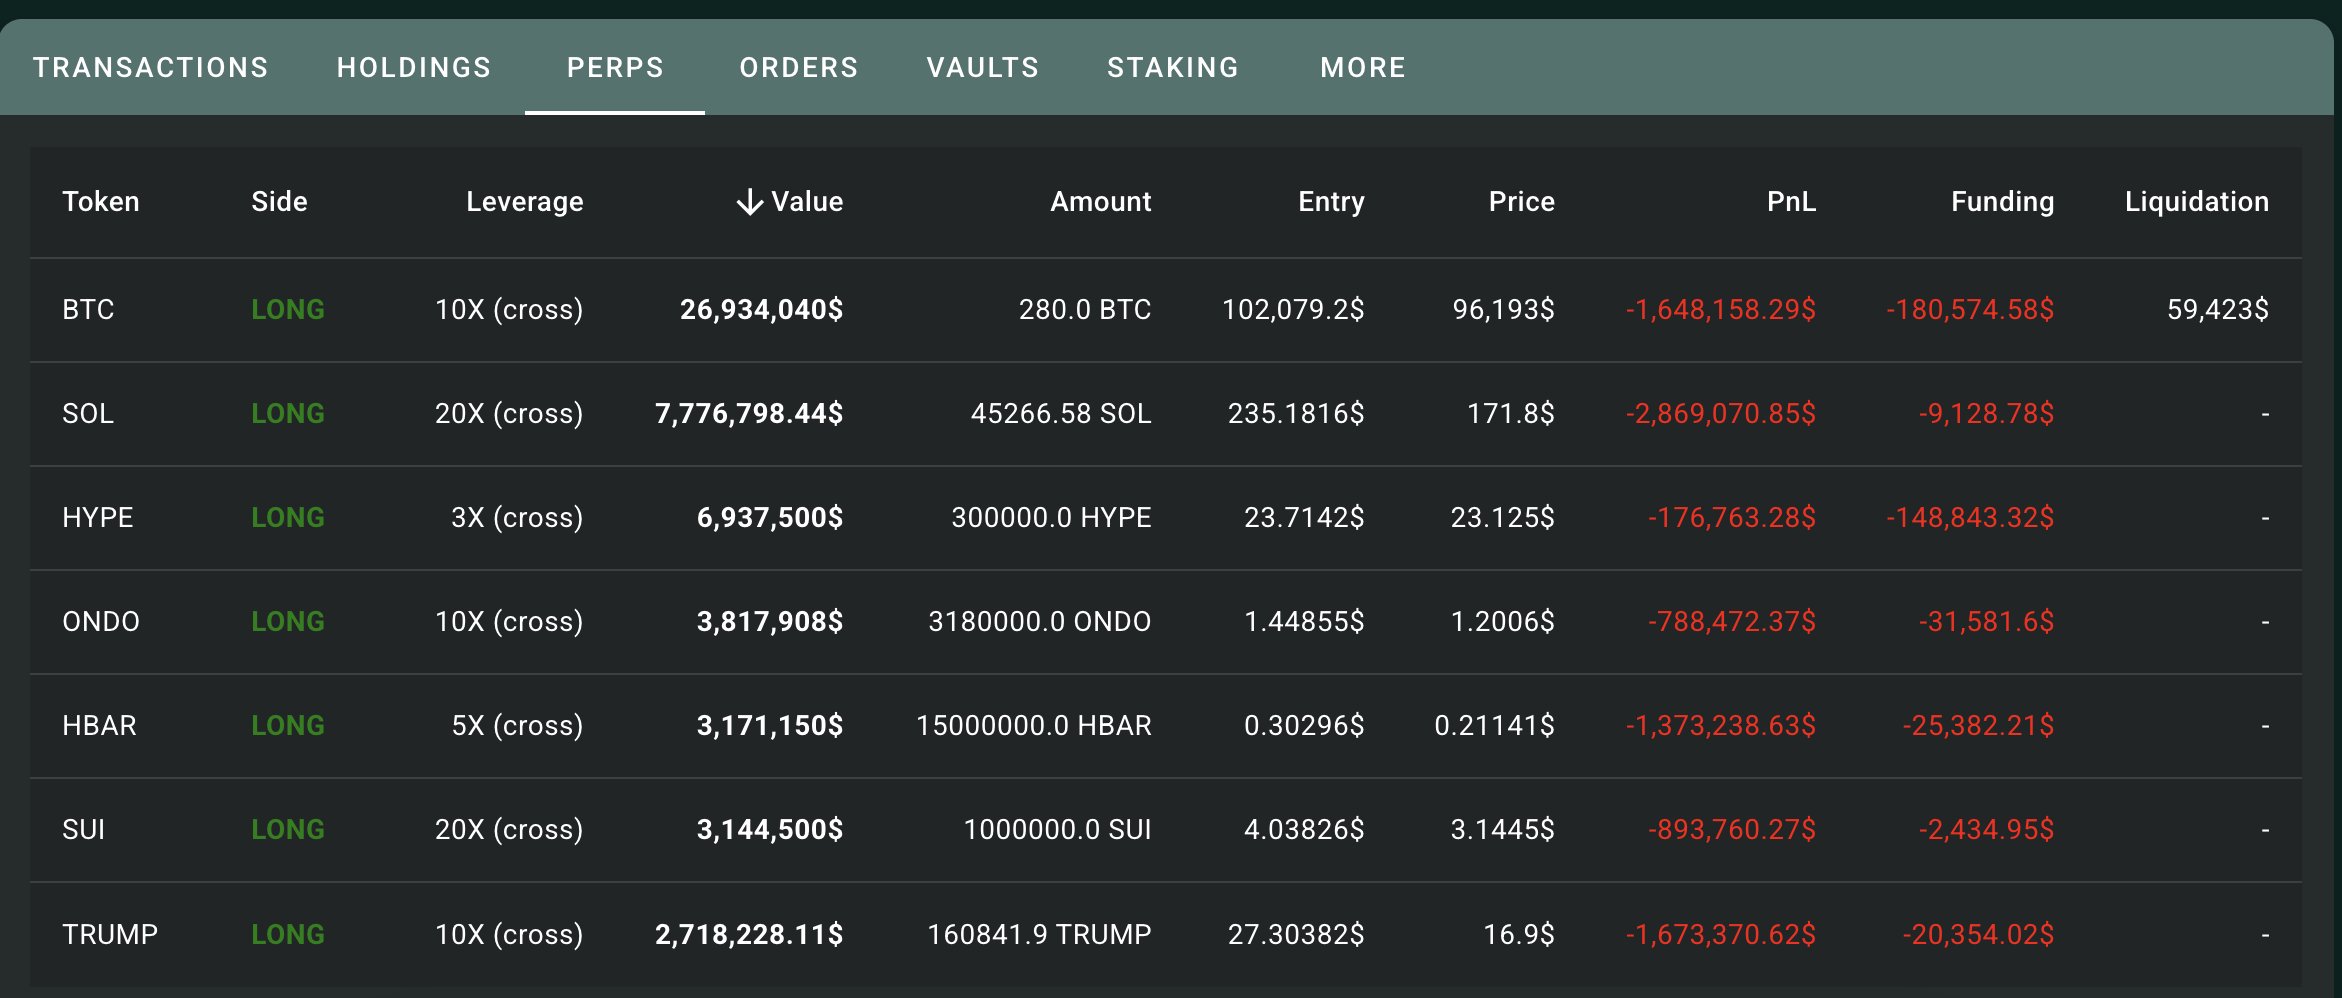Sort by the Amount column header
This screenshot has width=2342, height=998.
[1101, 202]
